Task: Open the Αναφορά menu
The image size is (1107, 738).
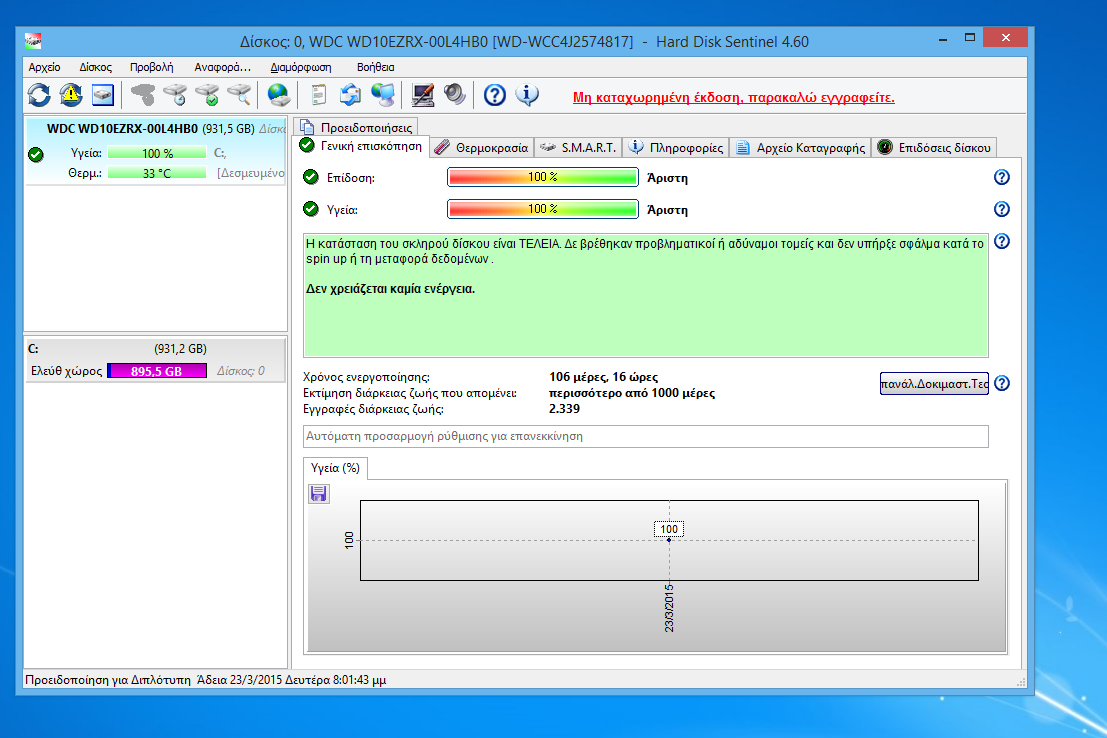Action: point(222,67)
